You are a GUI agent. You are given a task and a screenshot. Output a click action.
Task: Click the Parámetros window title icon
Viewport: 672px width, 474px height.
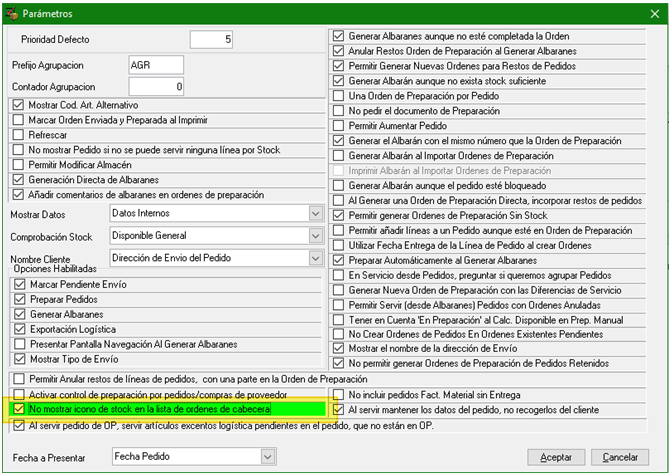pos(11,13)
